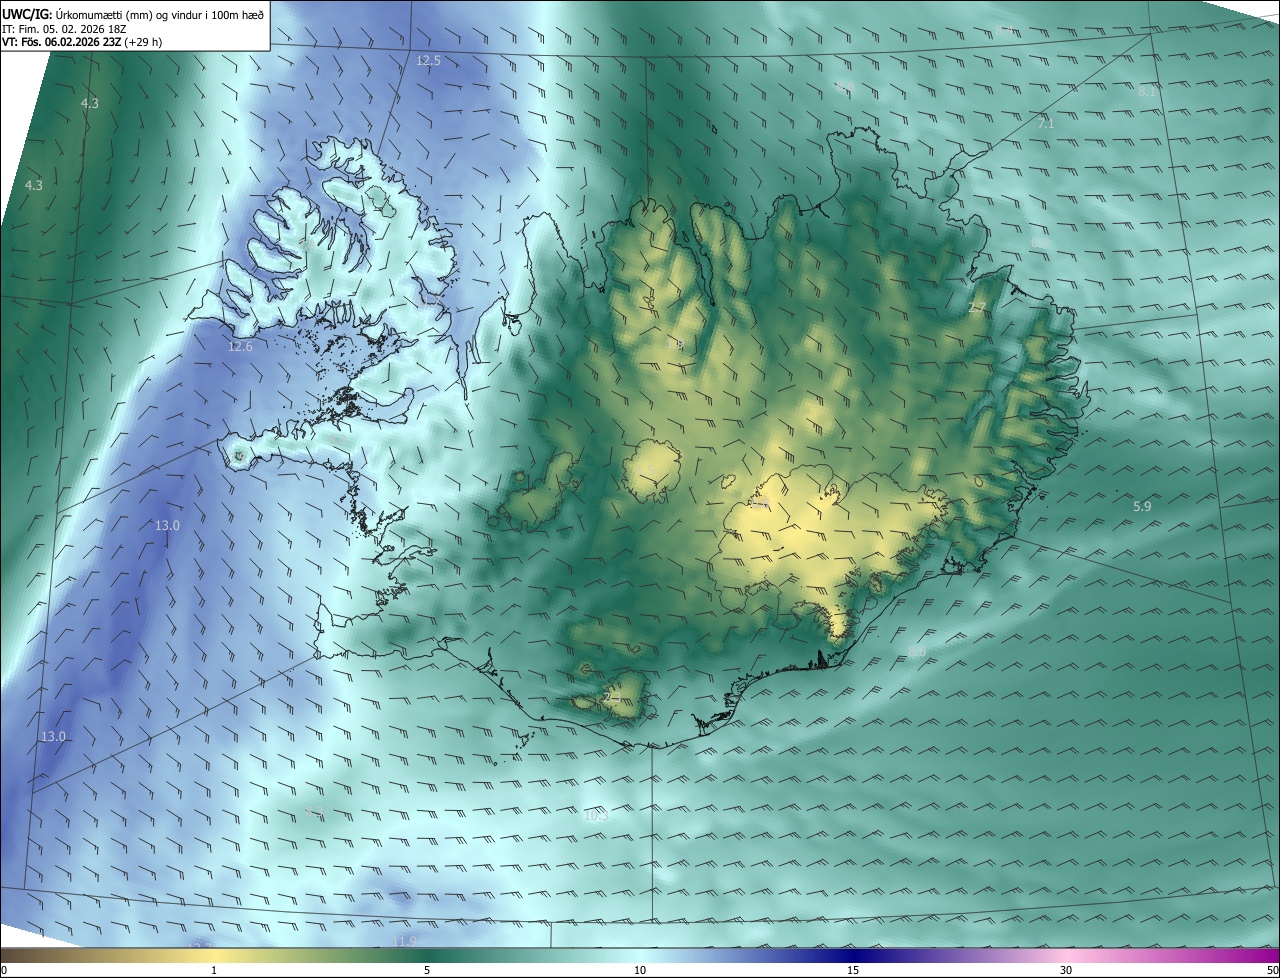Click the 5.9 value label
The image size is (1280, 978).
pos(1142,507)
